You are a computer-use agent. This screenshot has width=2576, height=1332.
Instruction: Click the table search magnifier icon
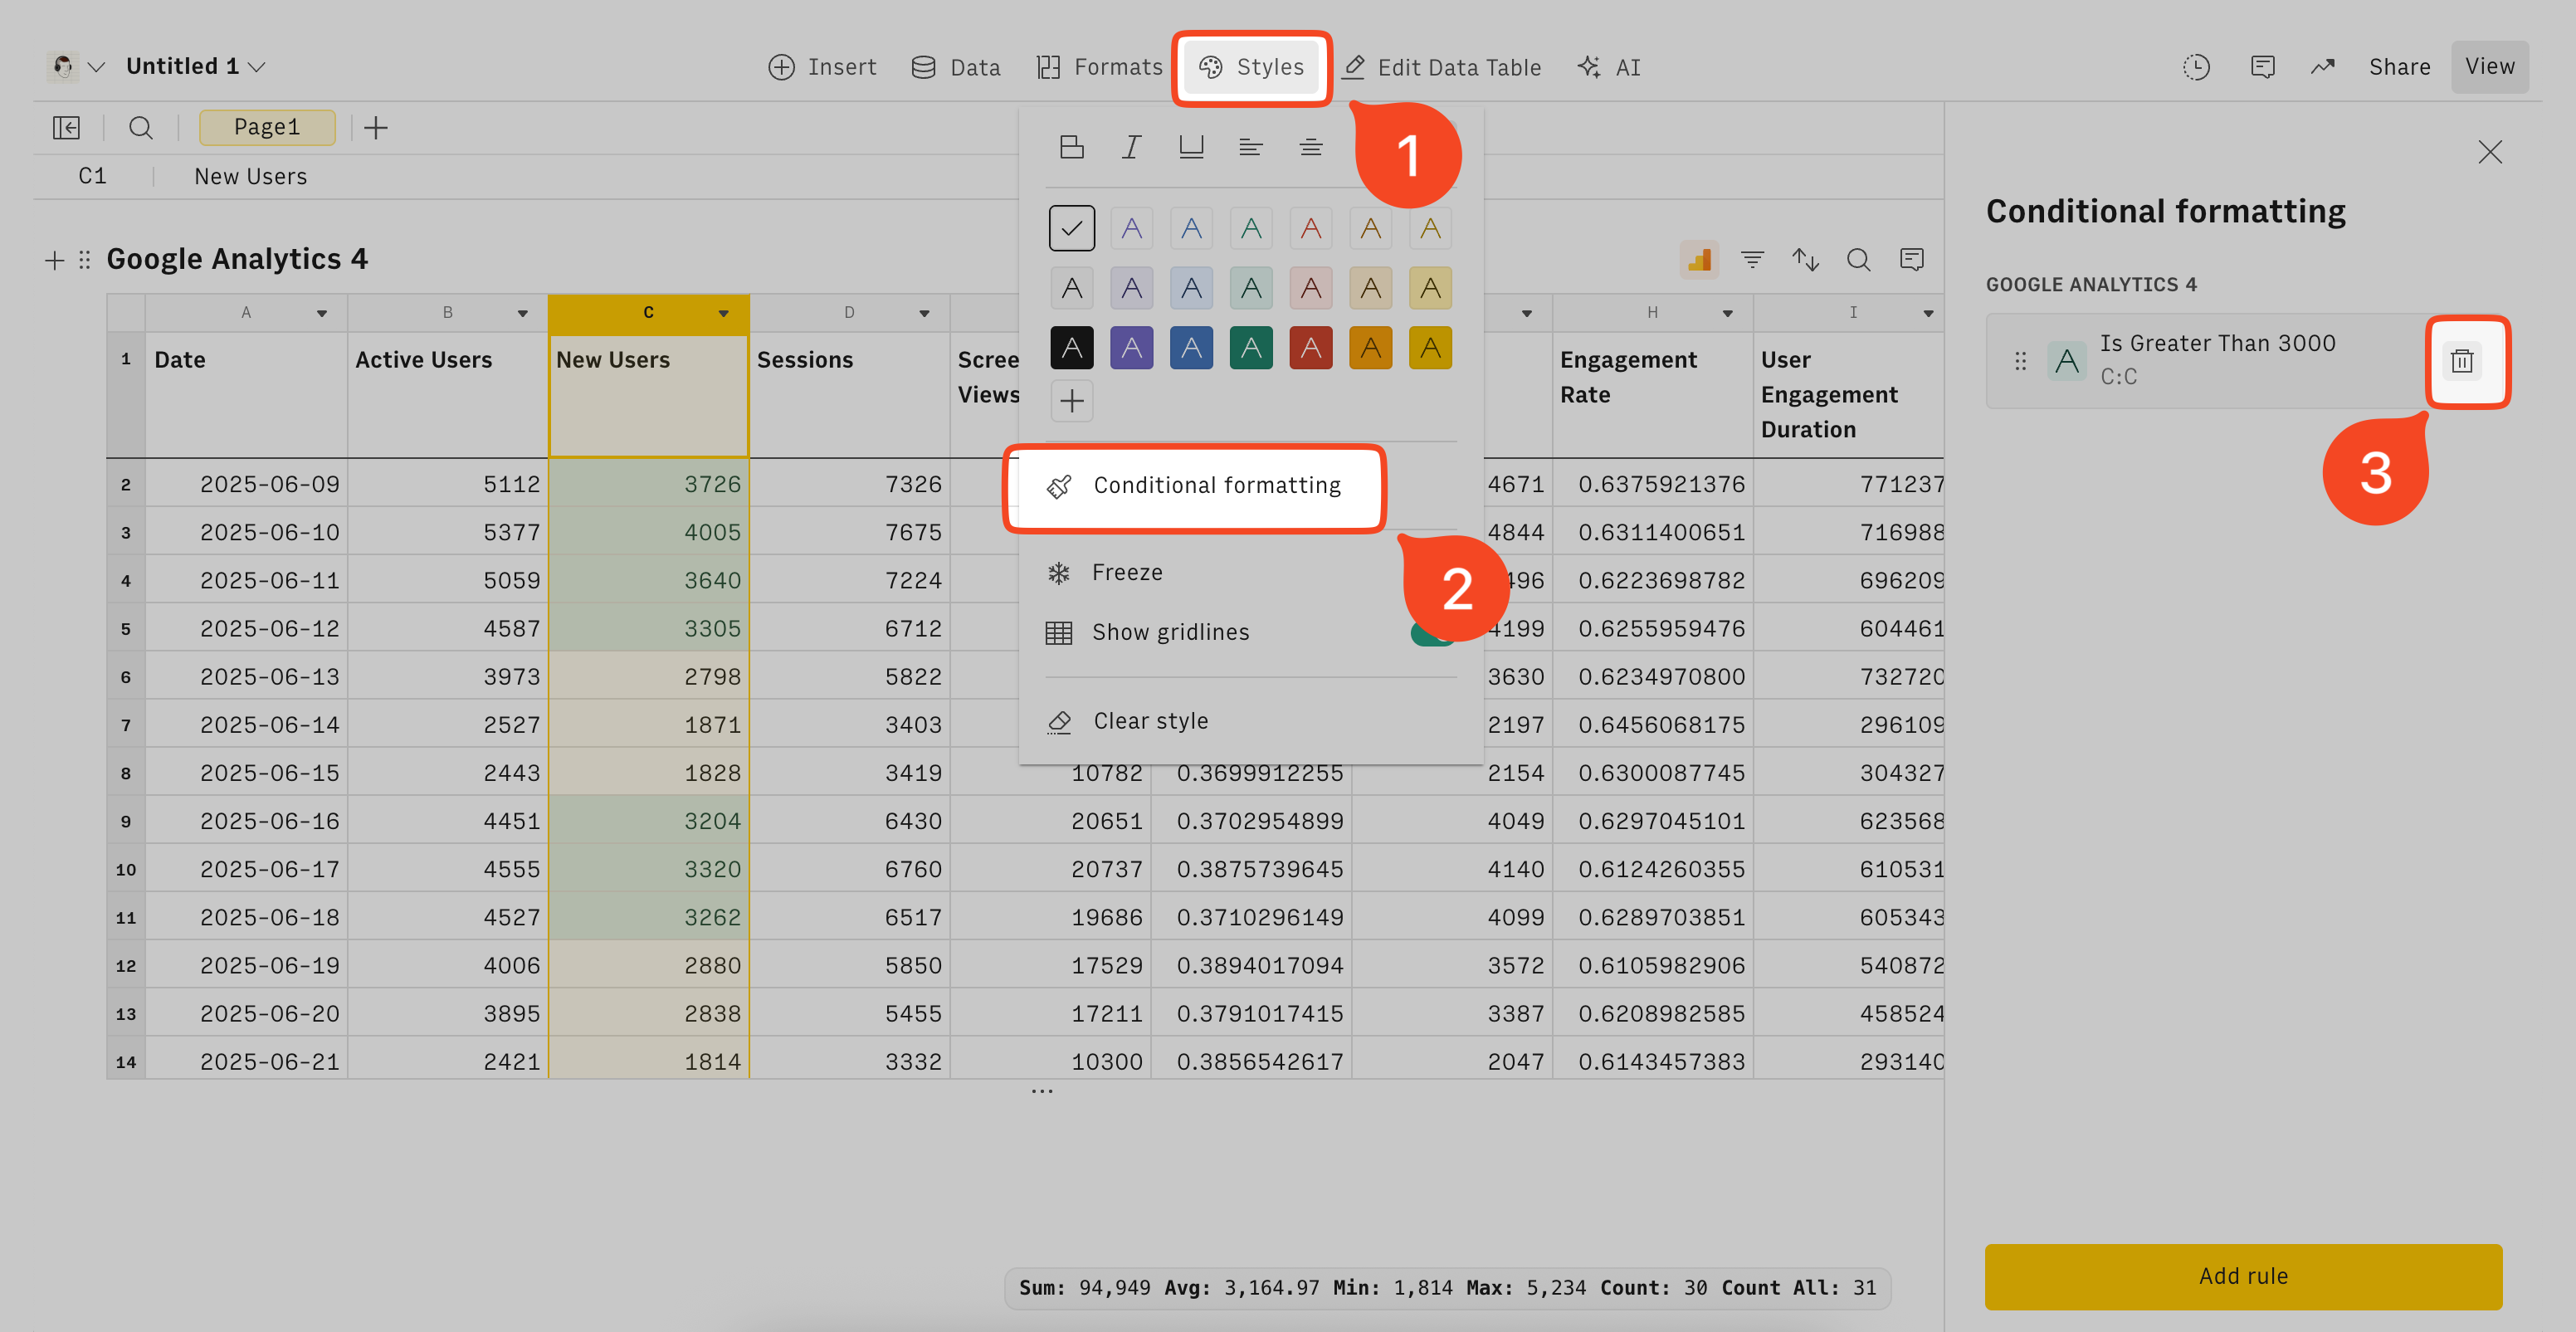pos(1858,260)
